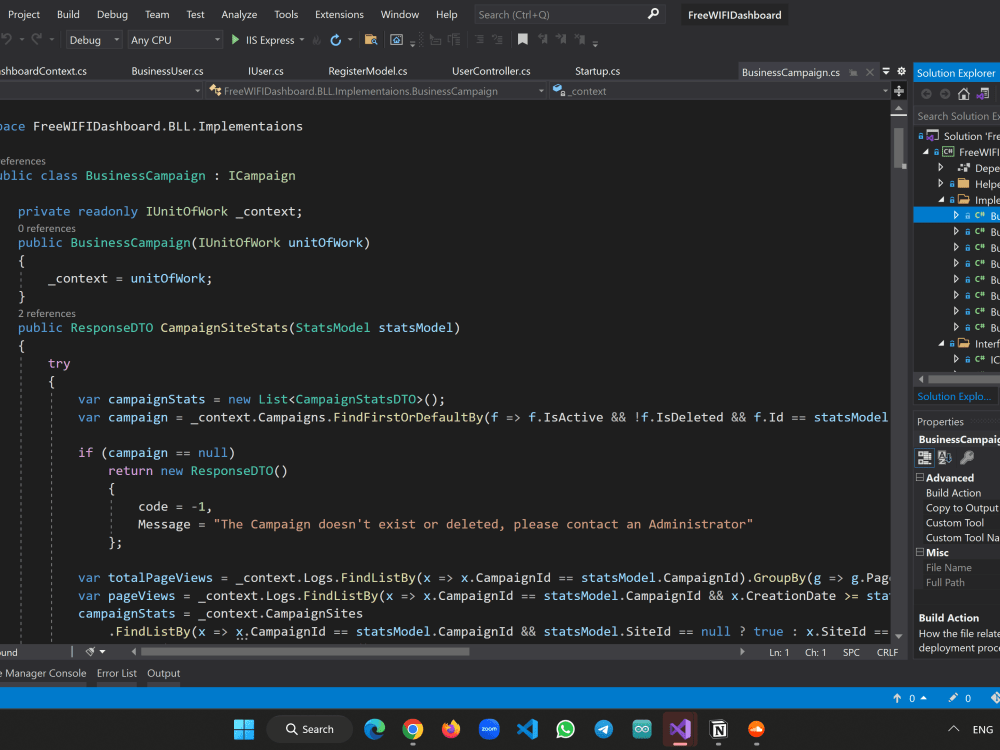
Task: Click the editor horizontal scrollbar thumb
Action: click(x=305, y=652)
